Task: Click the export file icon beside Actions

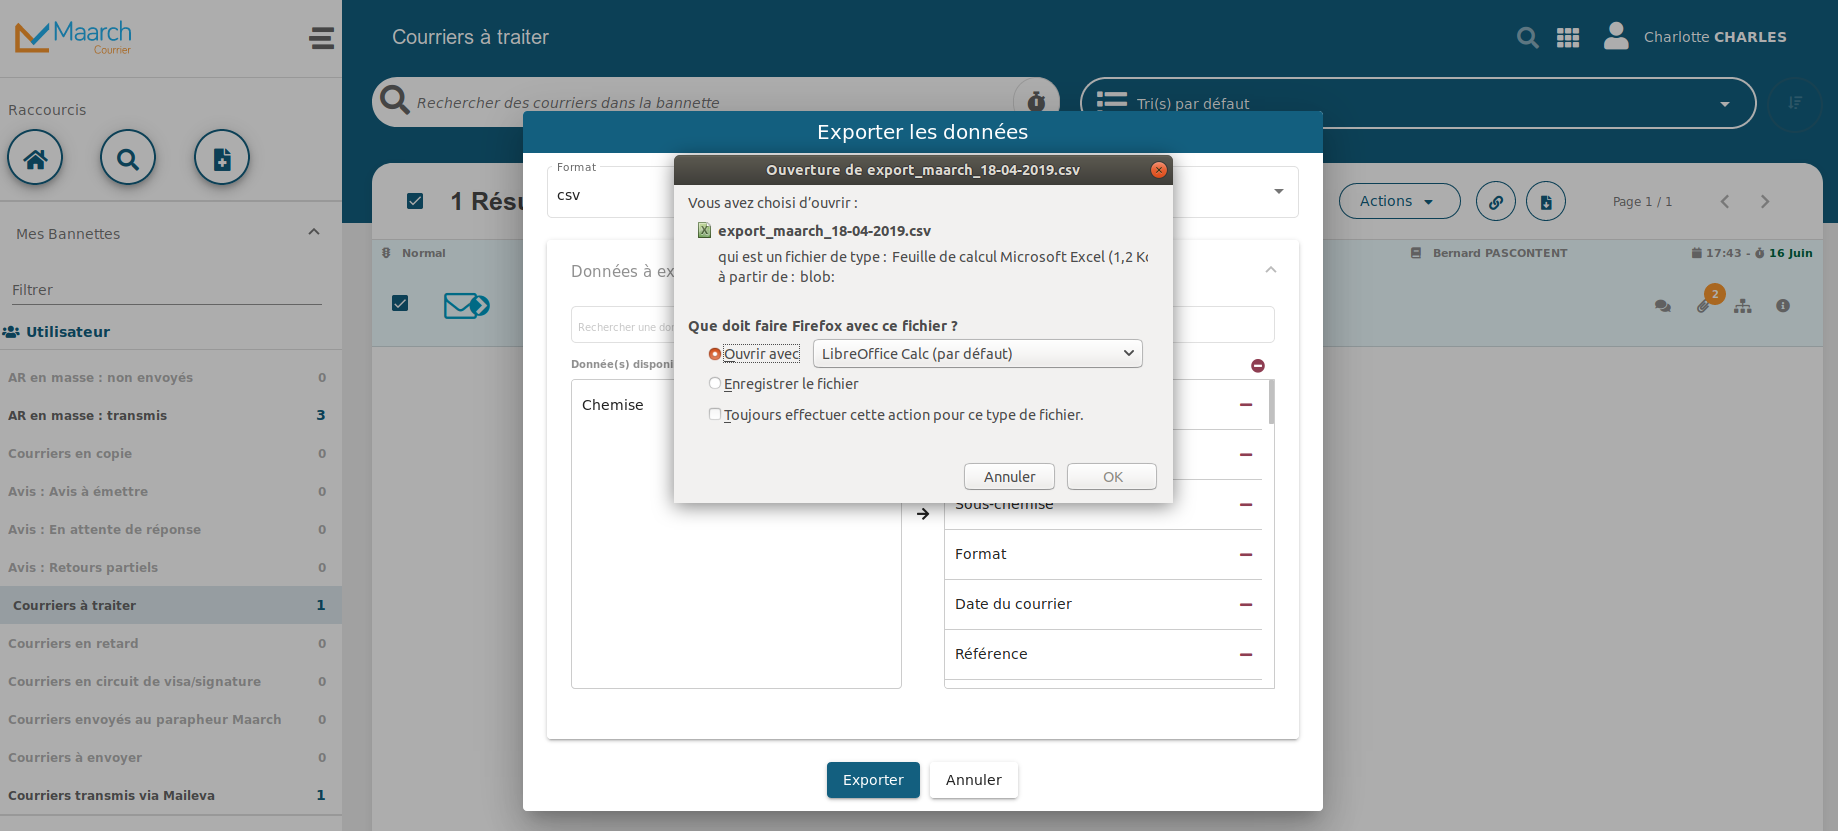Action: [x=1546, y=202]
